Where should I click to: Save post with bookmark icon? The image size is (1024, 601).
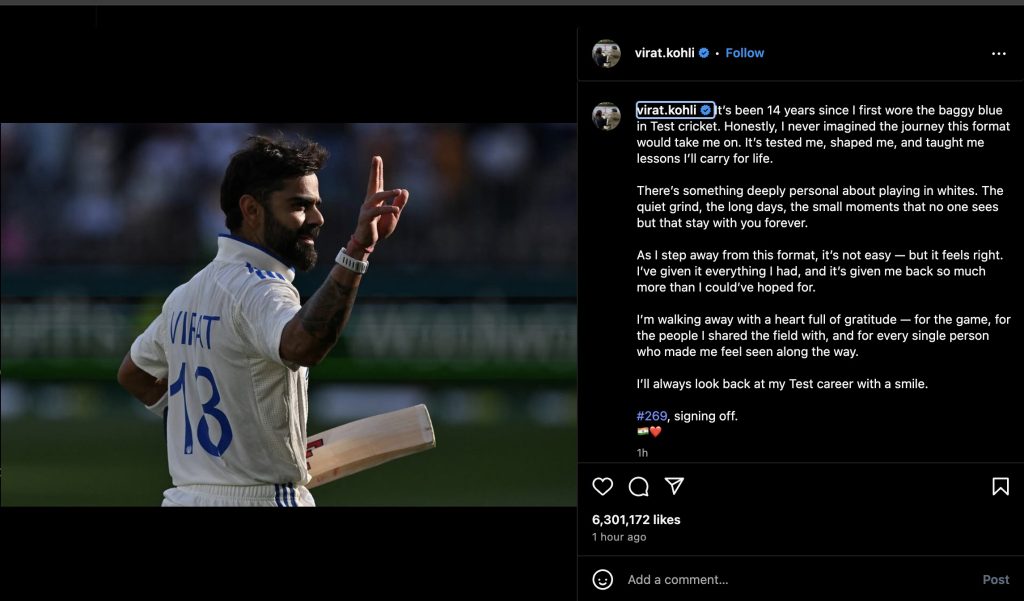(x=1000, y=487)
